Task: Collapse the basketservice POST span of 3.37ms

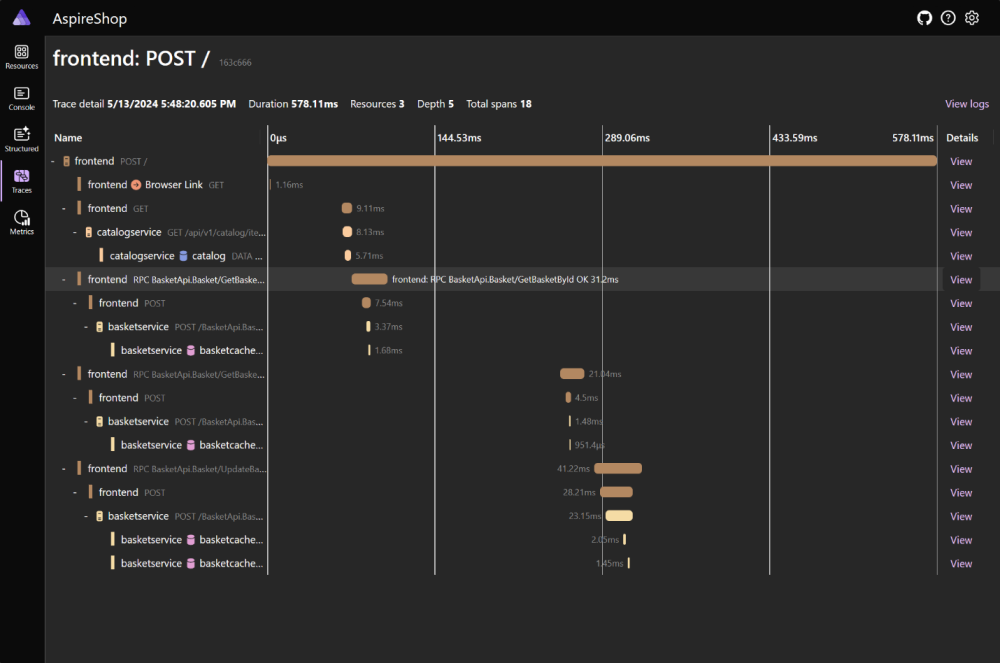Action: [86, 326]
